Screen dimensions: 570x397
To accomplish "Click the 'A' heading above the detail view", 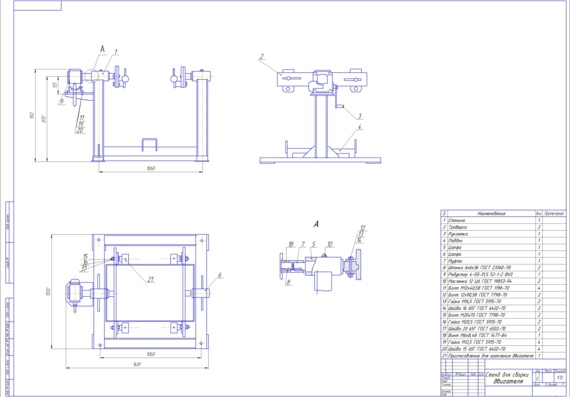I will (x=316, y=225).
